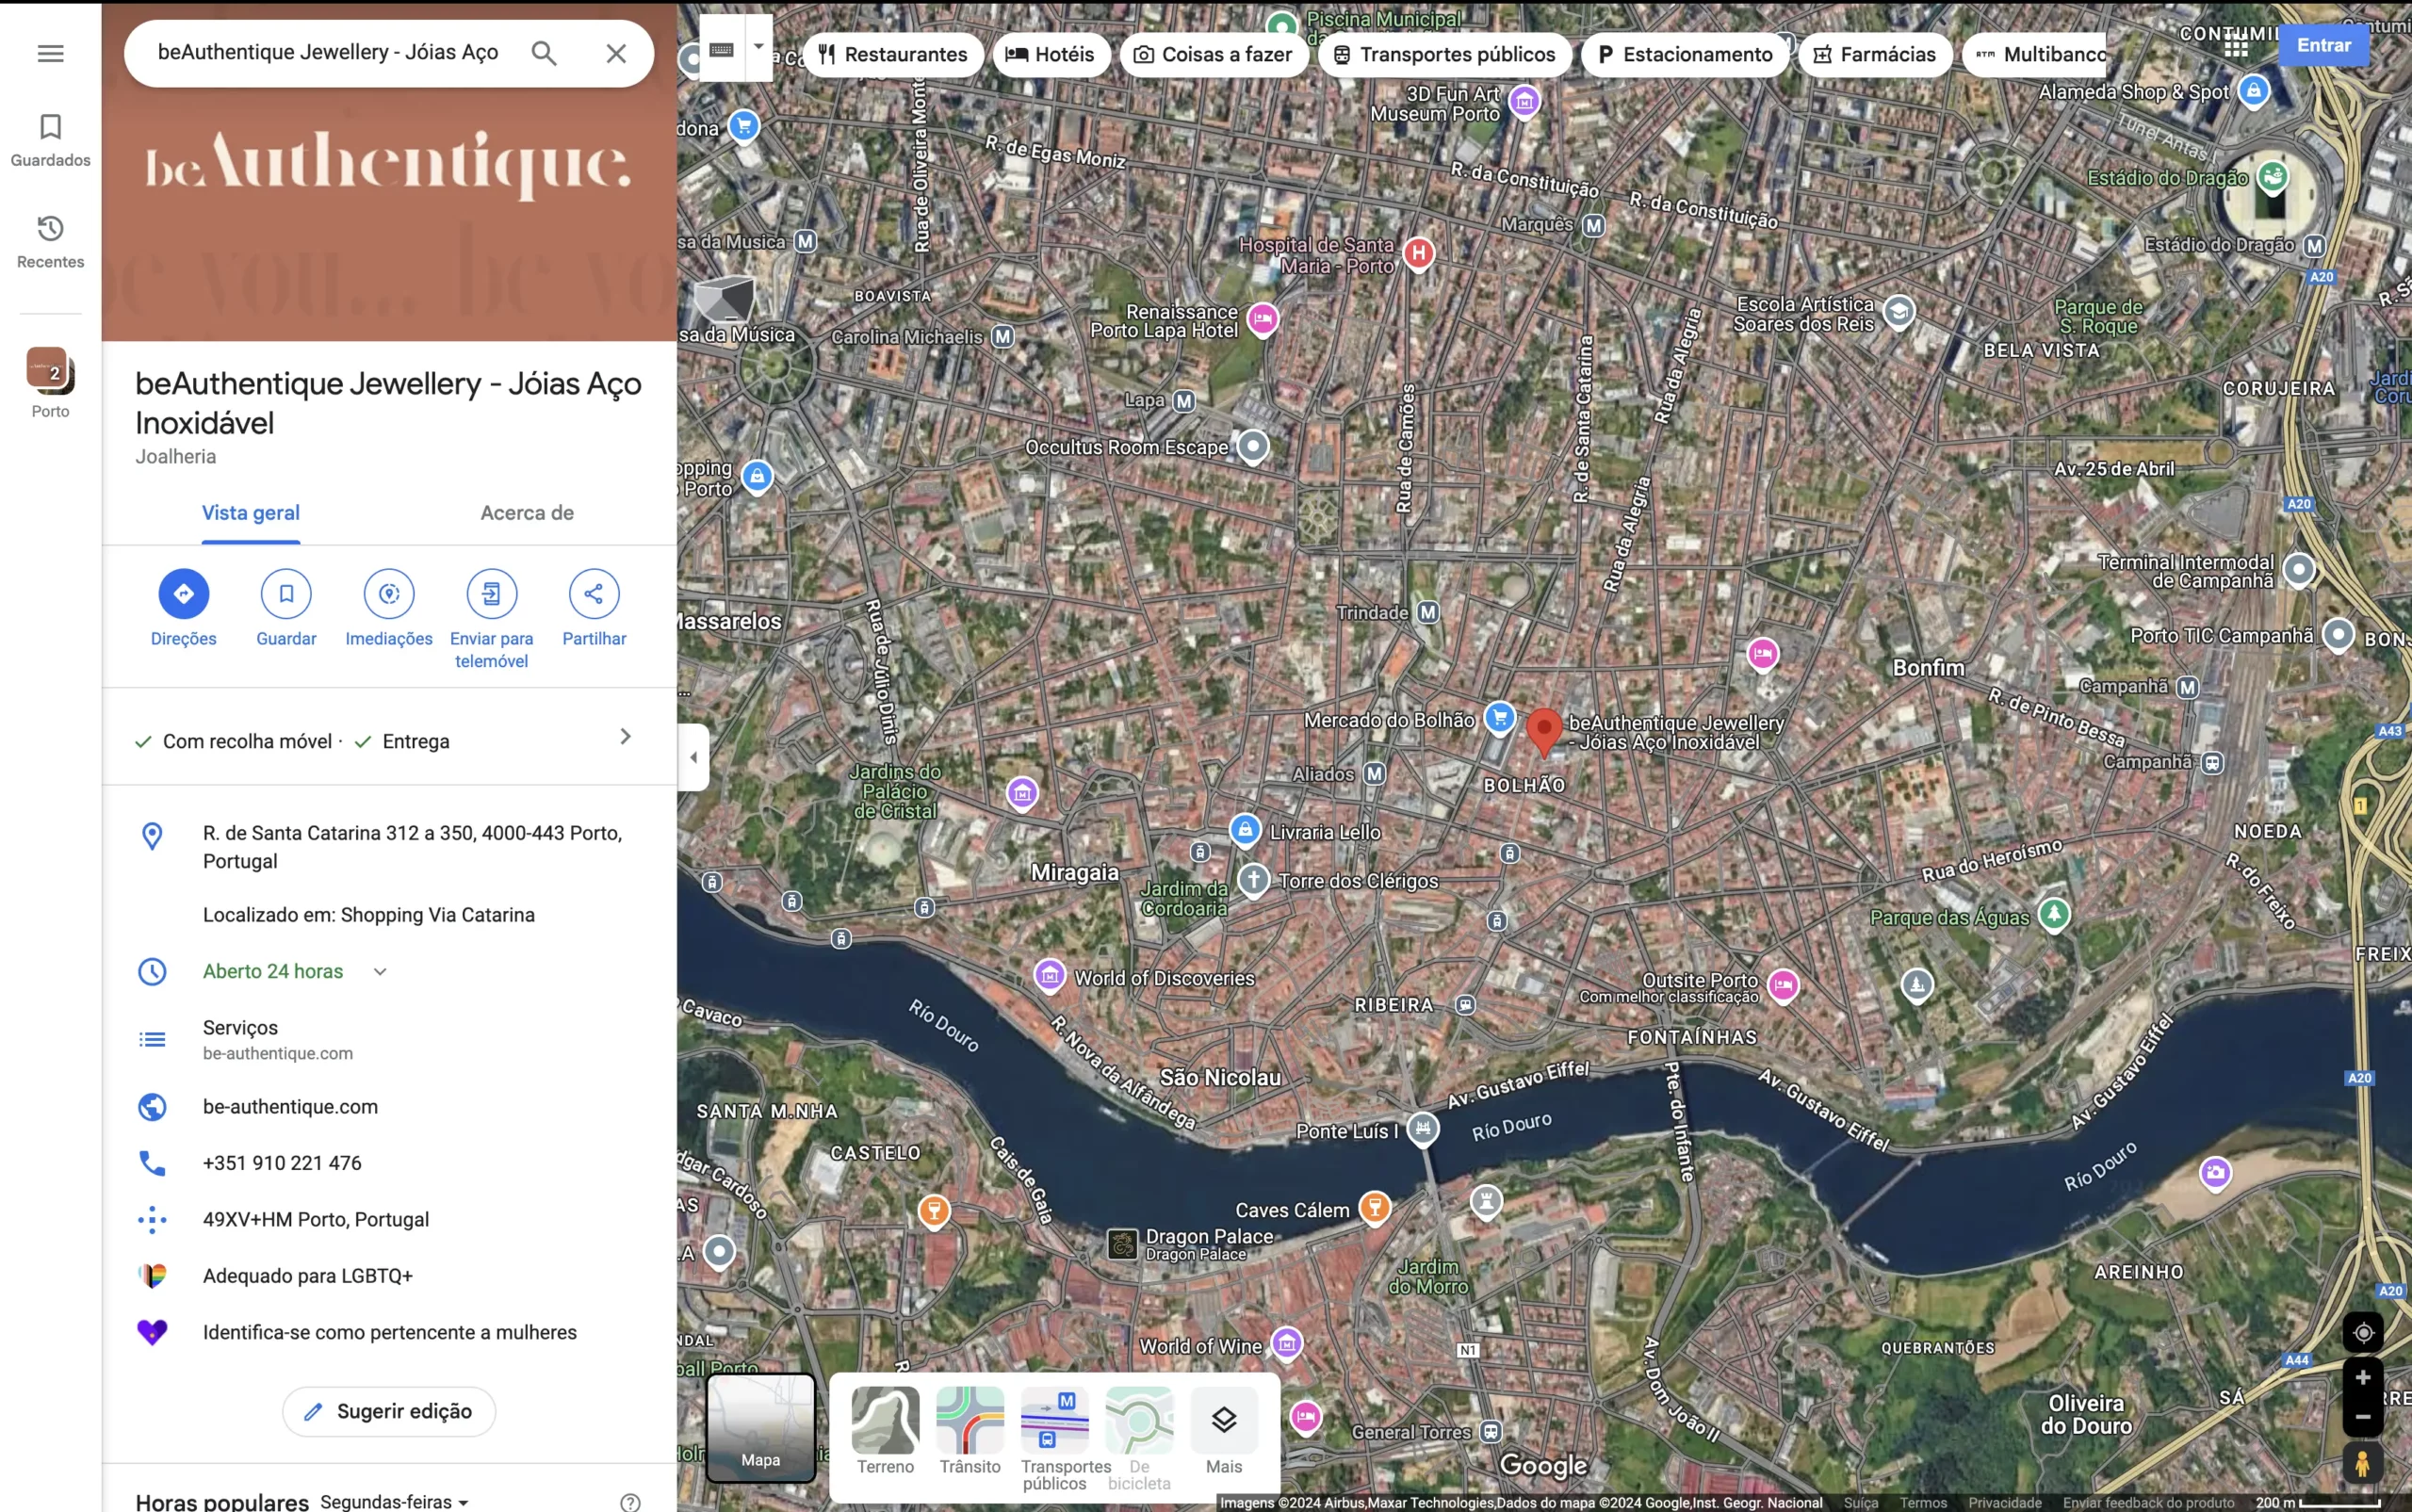Open the hamburger main menu
2412x1512 pixels.
click(50, 53)
